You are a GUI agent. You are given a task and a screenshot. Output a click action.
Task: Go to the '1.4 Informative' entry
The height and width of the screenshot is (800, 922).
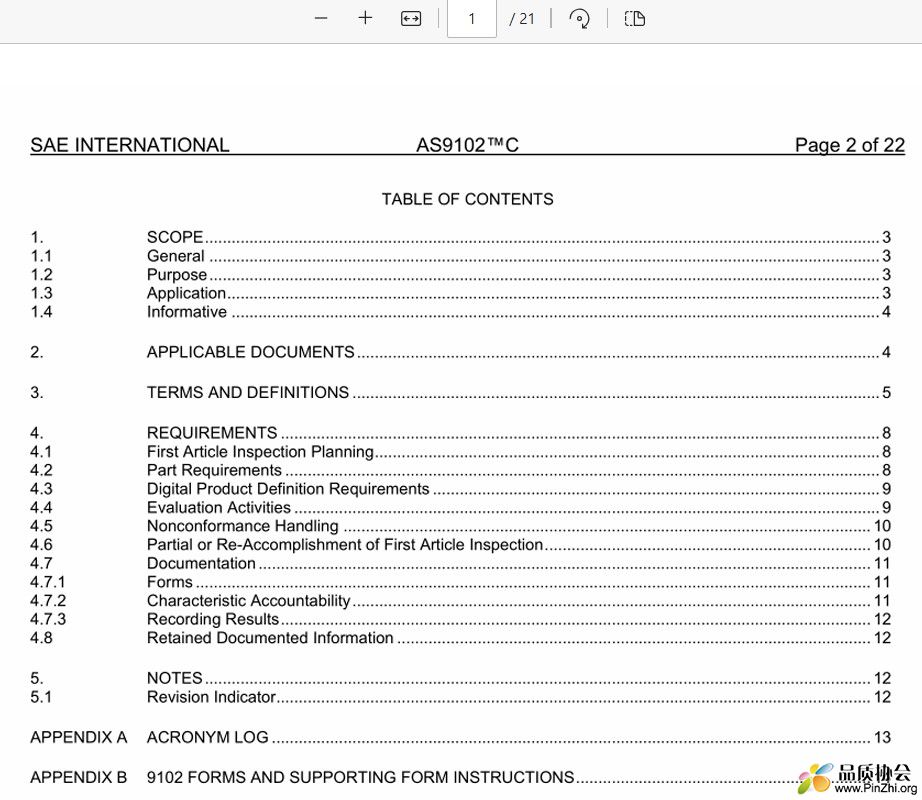460,312
